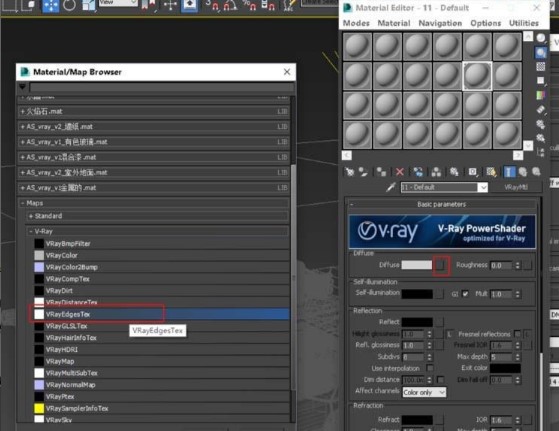This screenshot has width=559, height=431.
Task: Pick material from object with eyedropper
Action: (391, 187)
